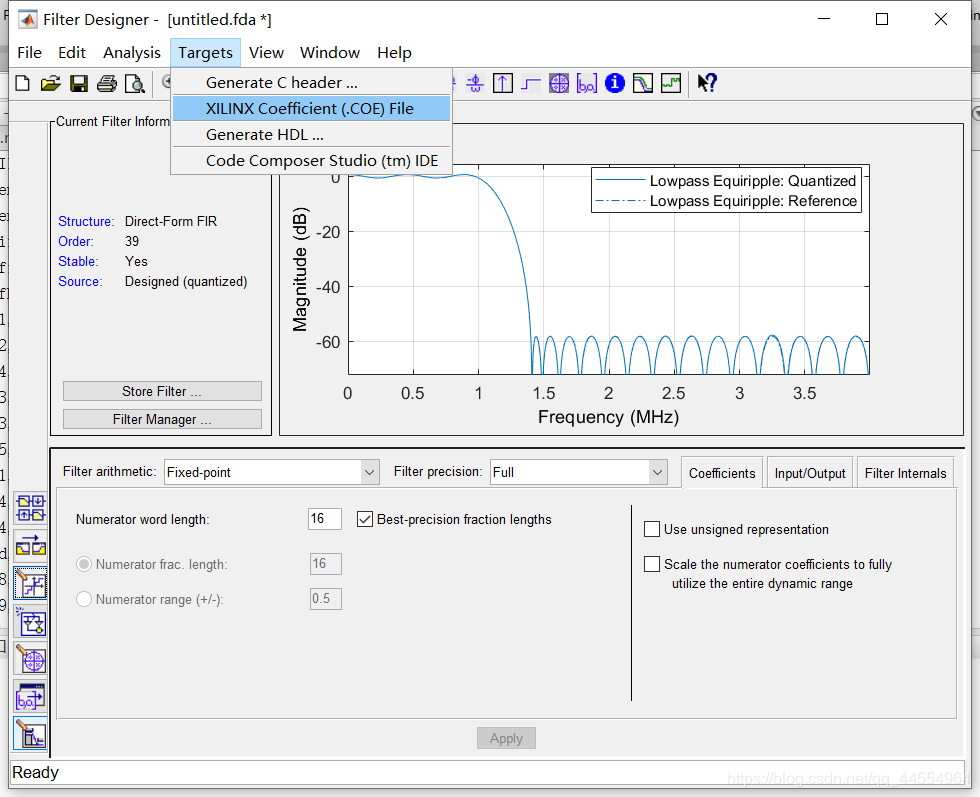Click the MATLAB logo in title bar
980x797 pixels.
[x=28, y=19]
